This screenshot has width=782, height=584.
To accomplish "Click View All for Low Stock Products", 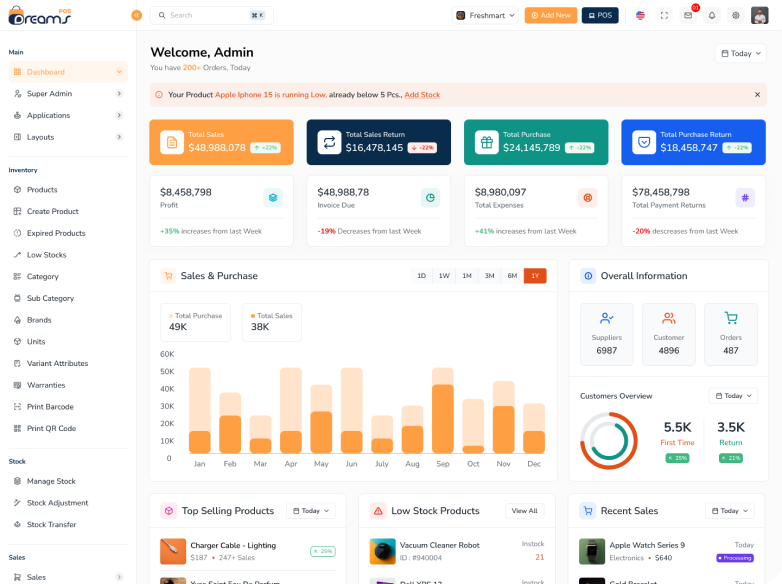I will click(x=525, y=511).
